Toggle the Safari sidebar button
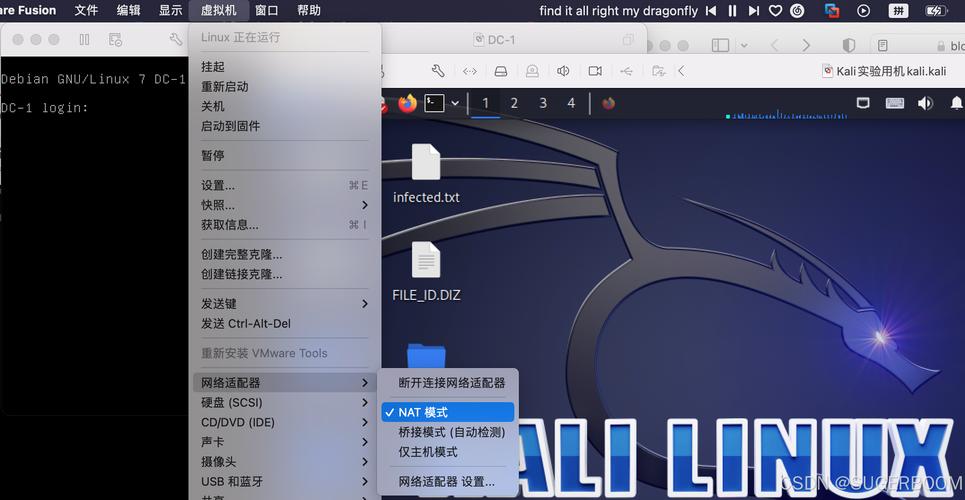This screenshot has height=500, width=965. tap(720, 45)
